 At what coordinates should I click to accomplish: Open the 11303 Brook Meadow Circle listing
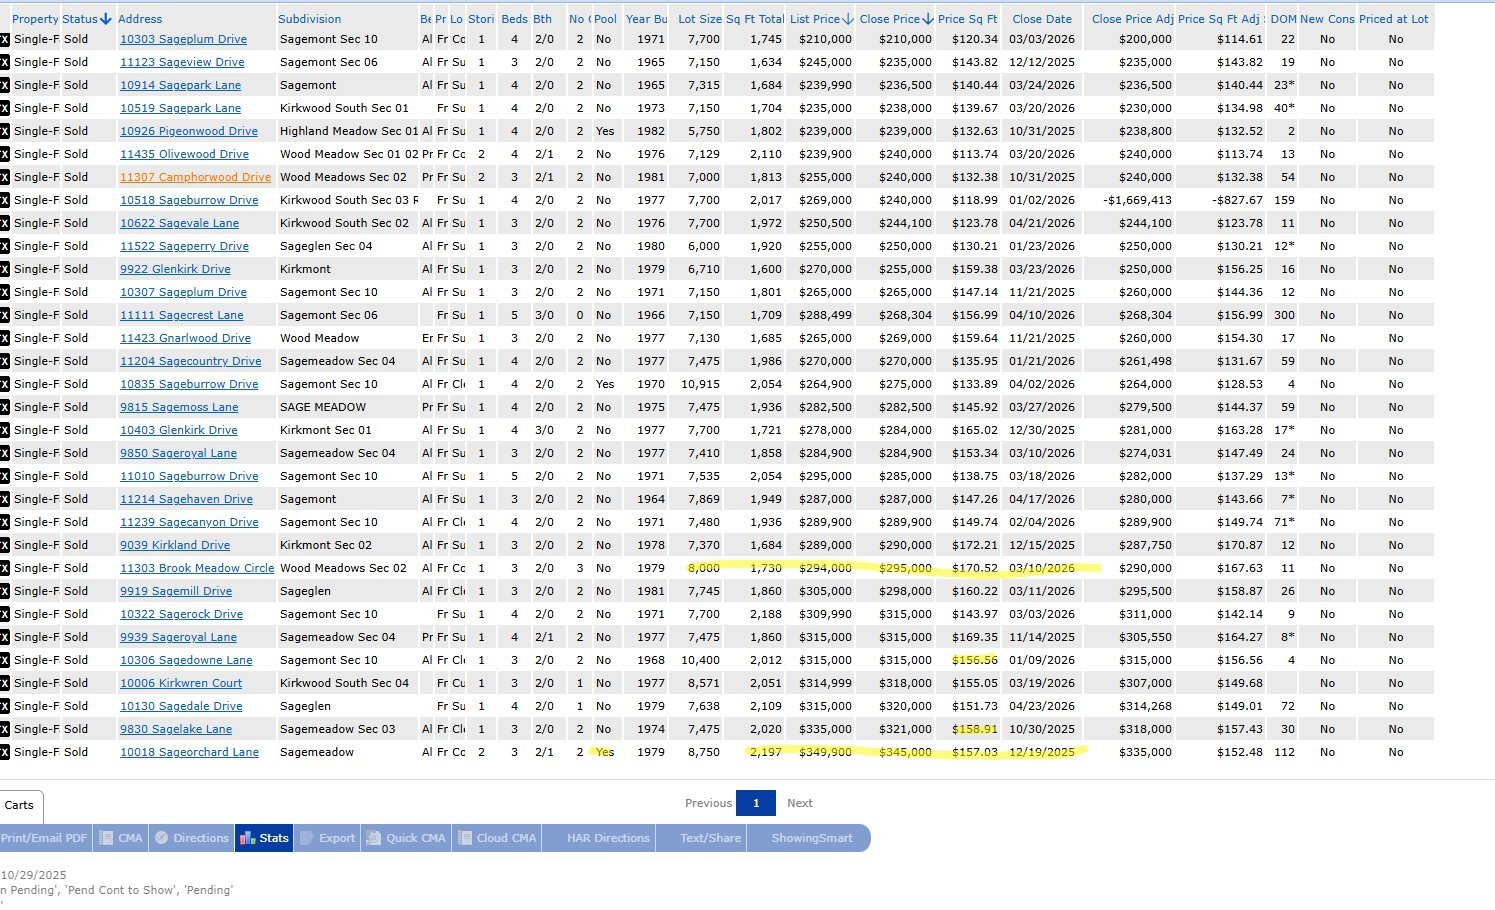coord(197,568)
